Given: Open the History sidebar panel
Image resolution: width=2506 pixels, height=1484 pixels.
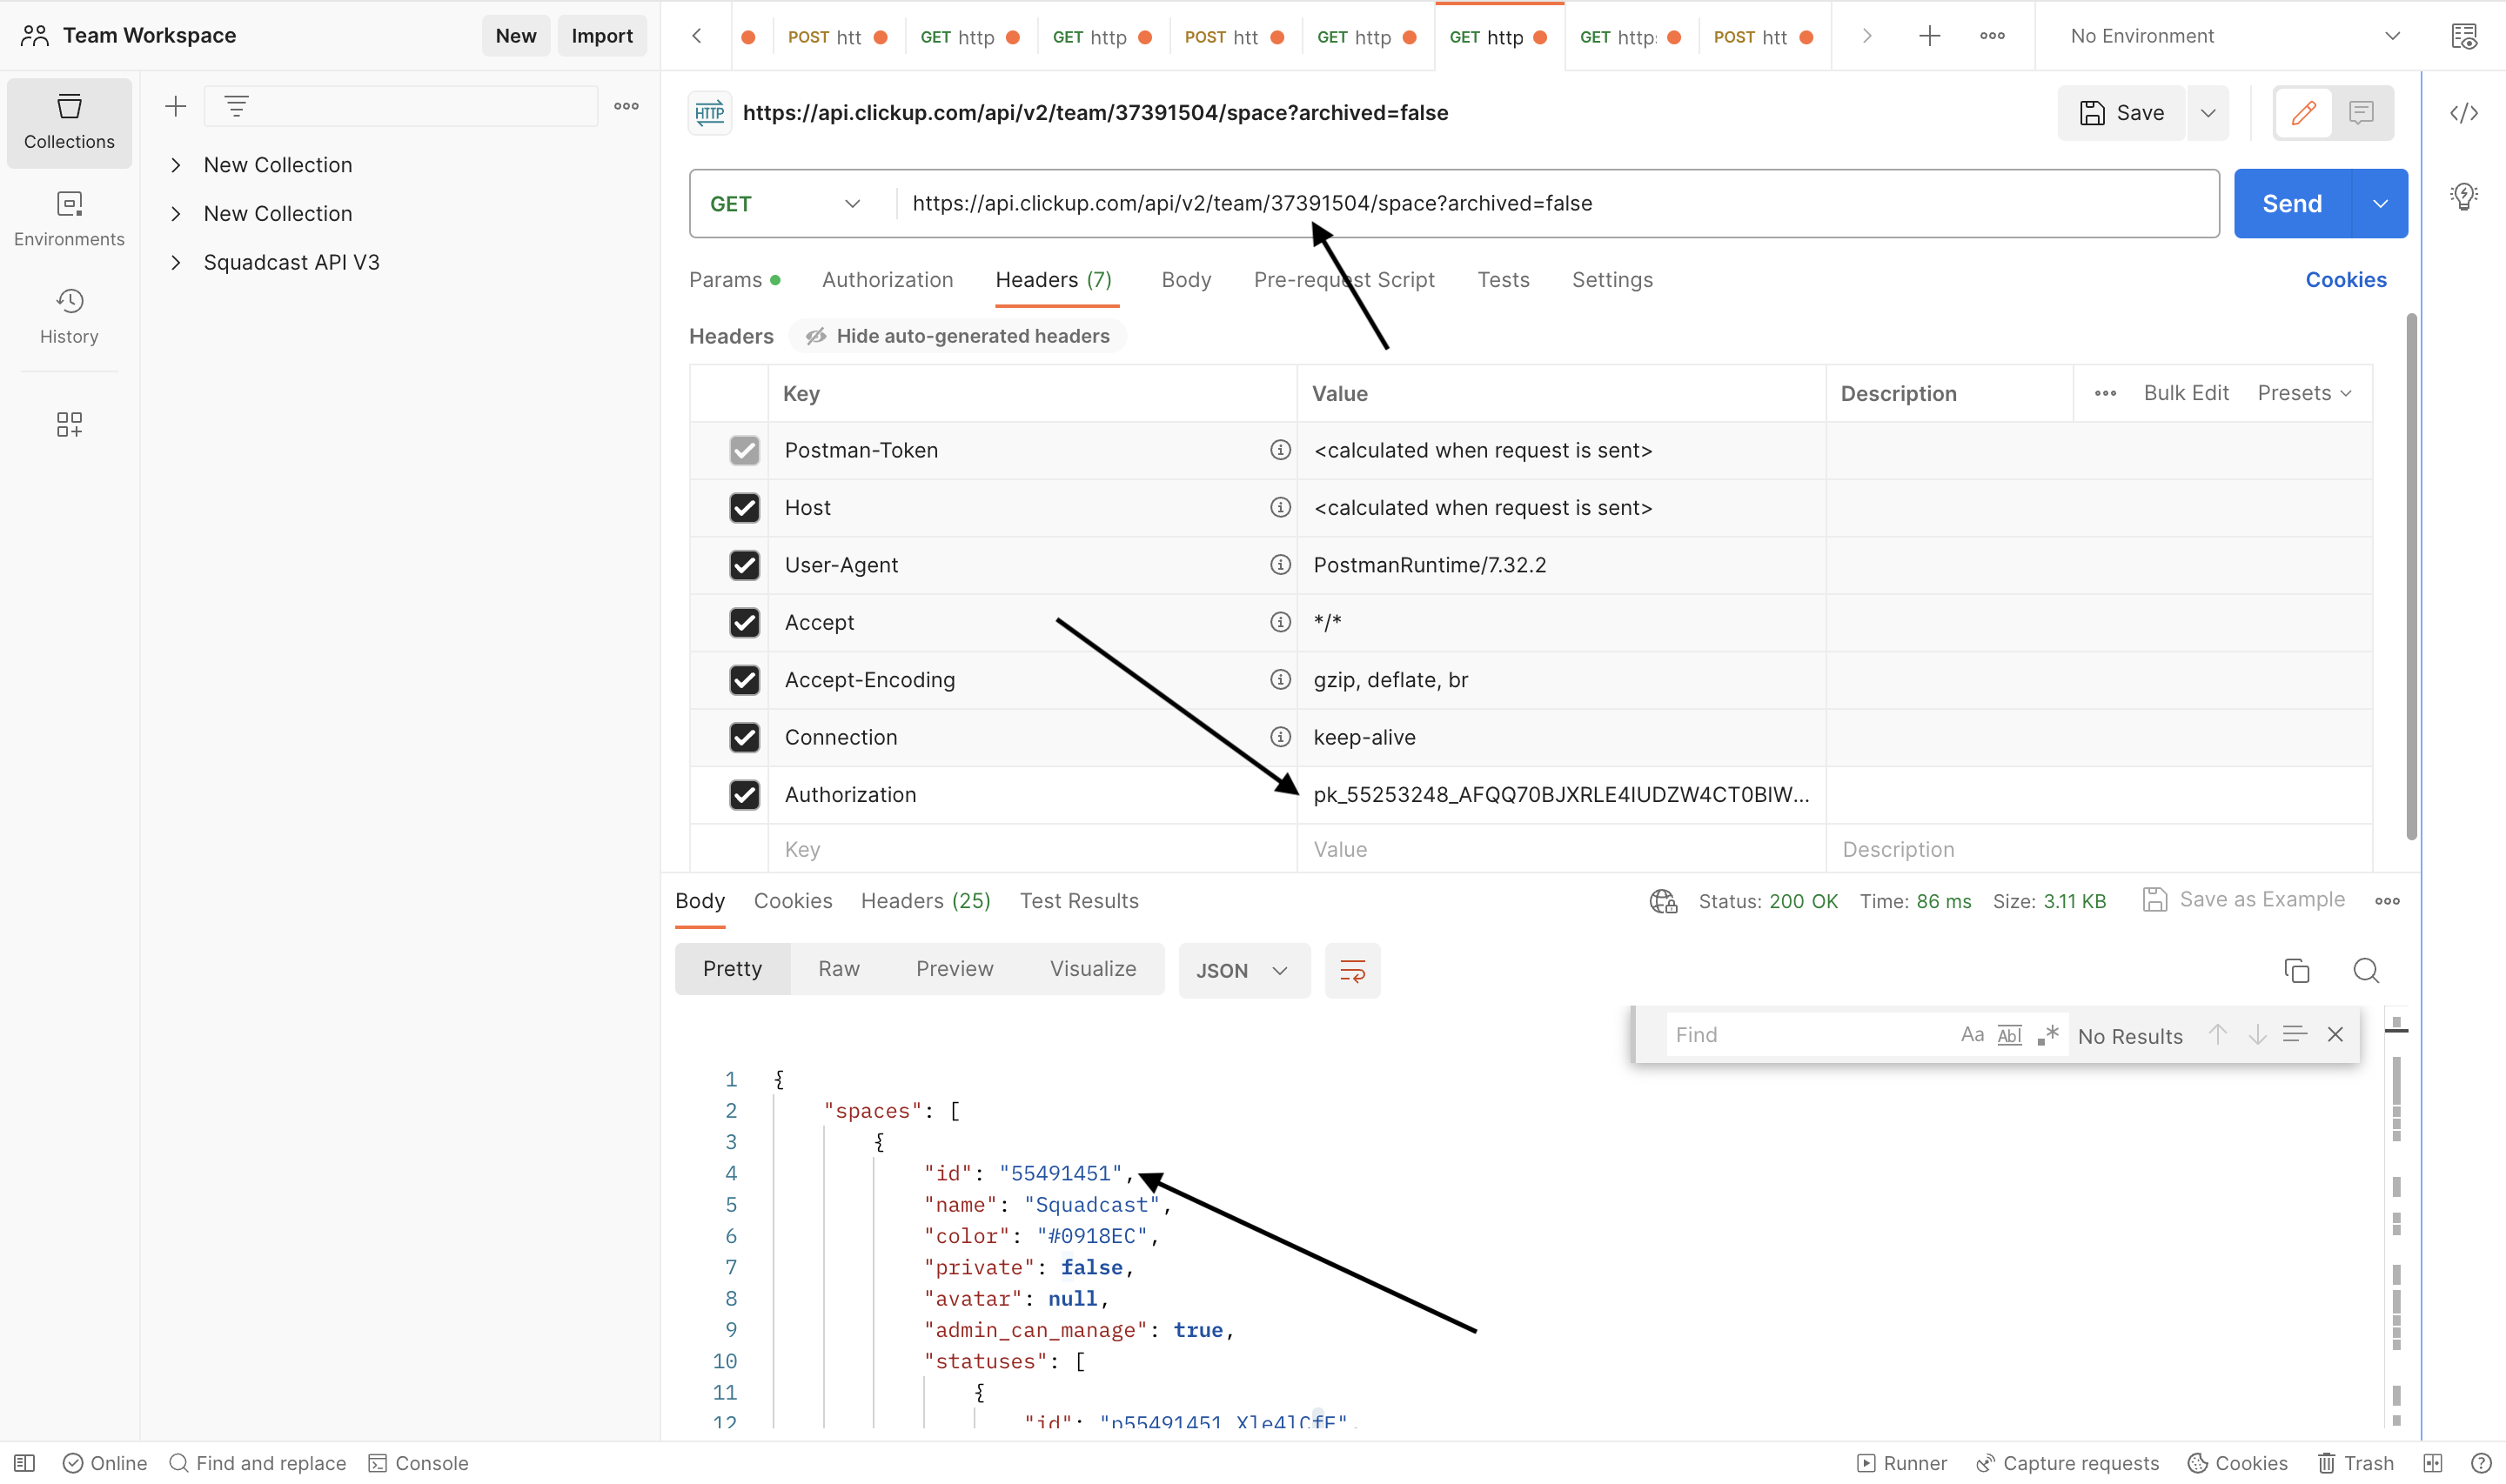Looking at the screenshot, I should point(69,315).
